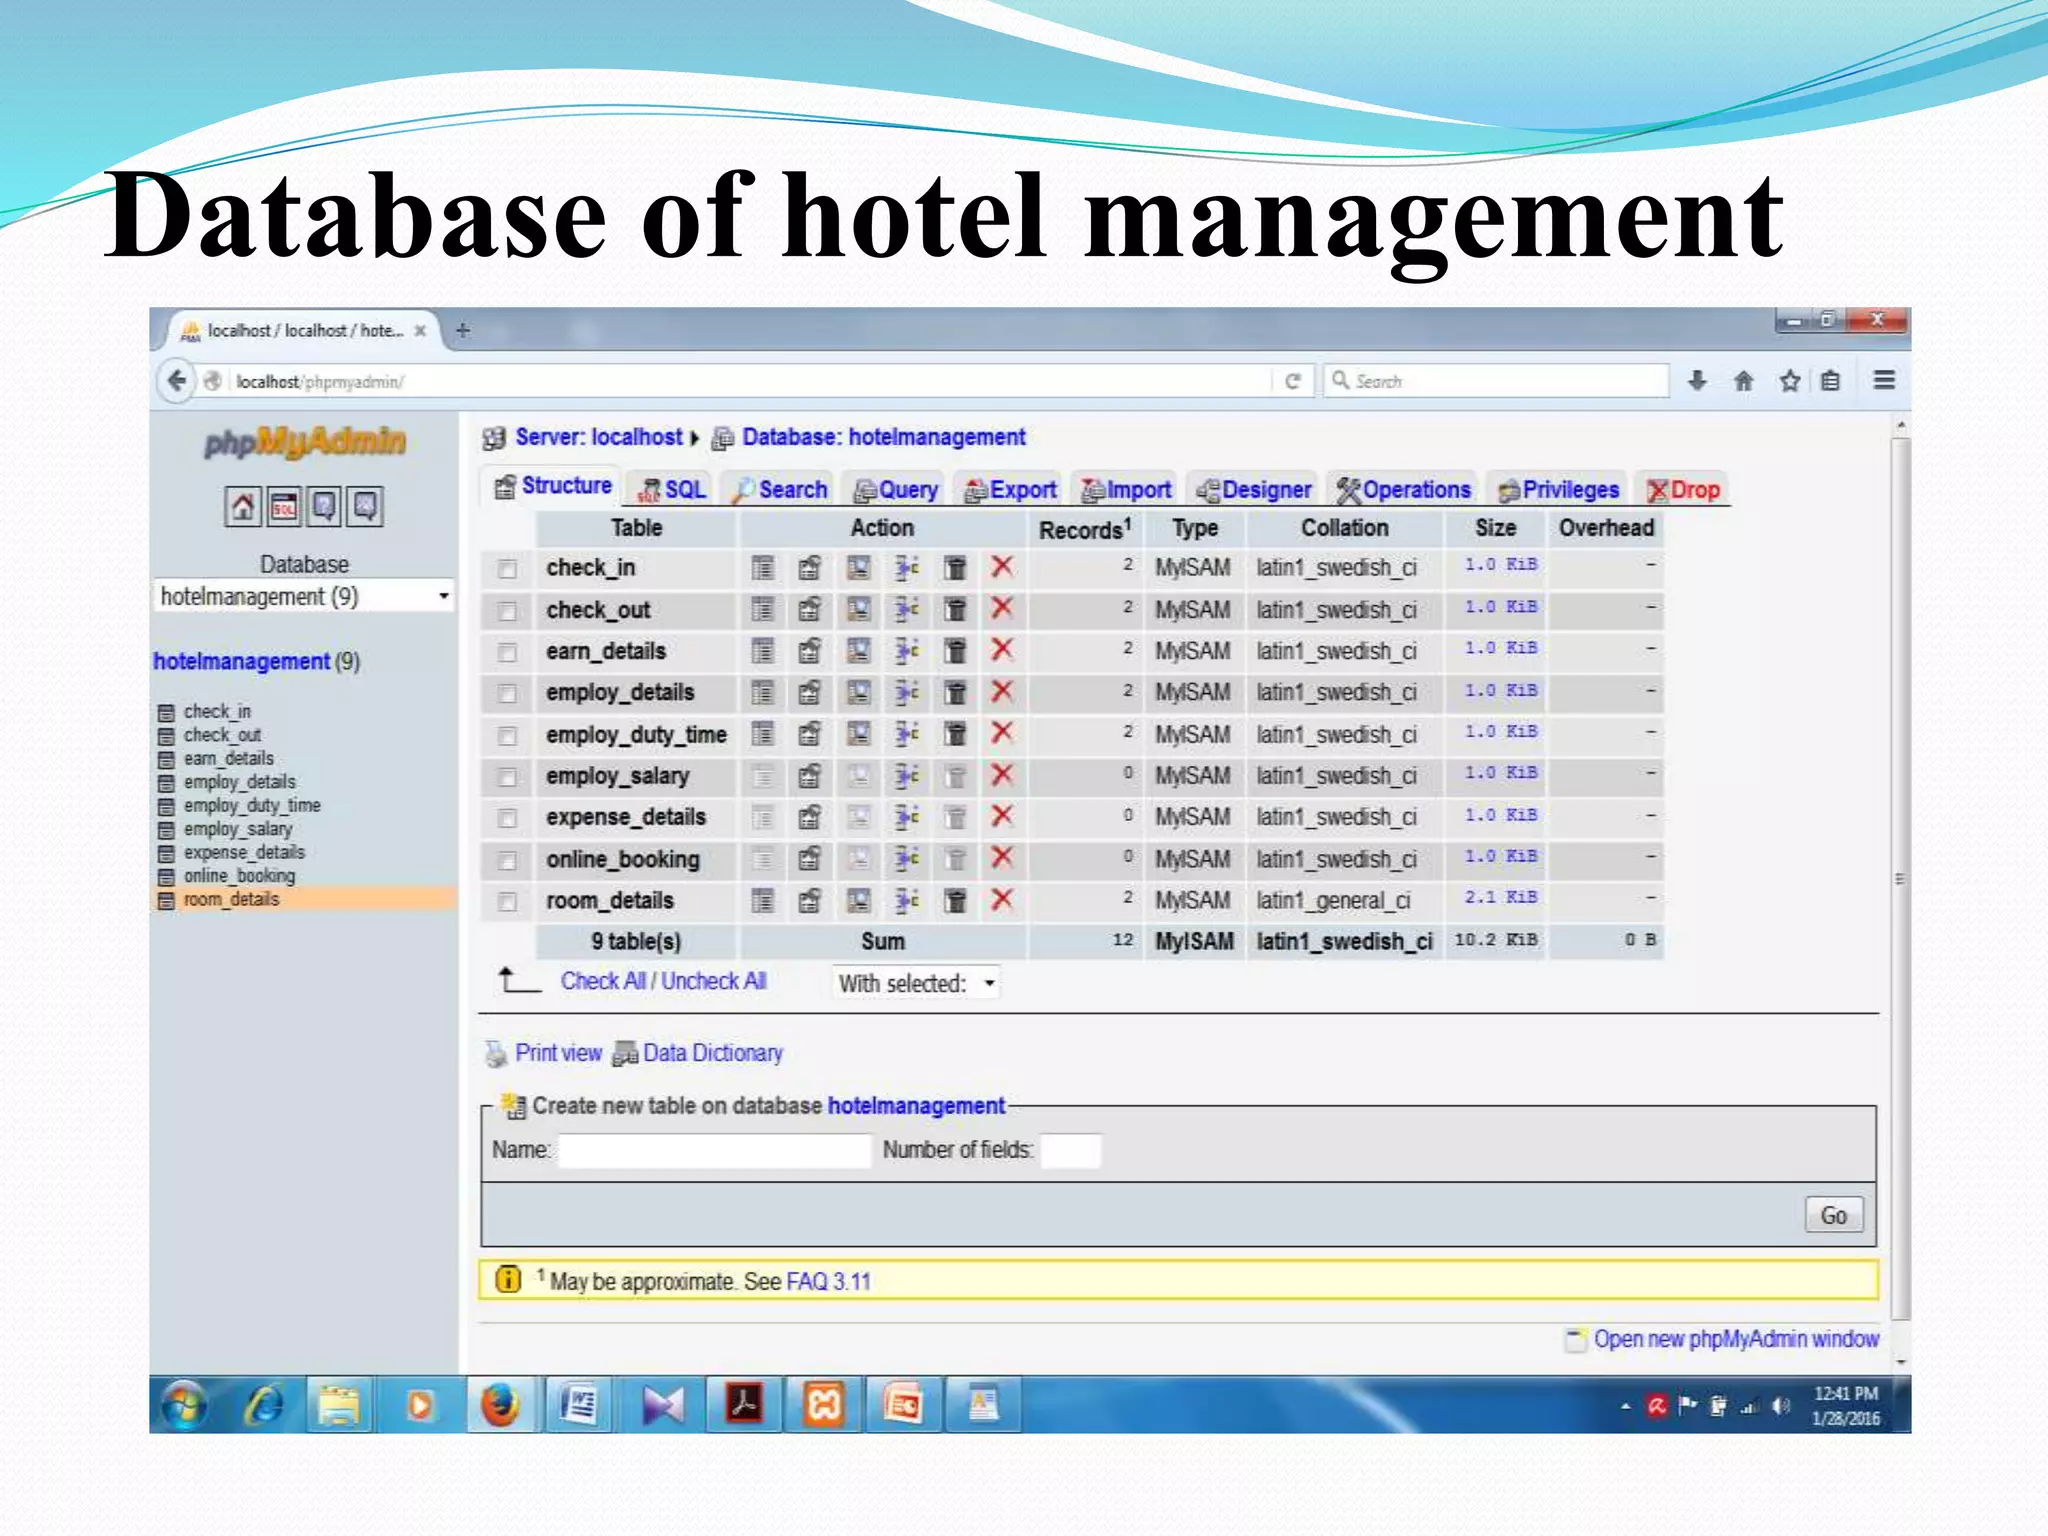The height and width of the screenshot is (1536, 2048).
Task: Focus the Number of fields input
Action: [x=1071, y=1150]
